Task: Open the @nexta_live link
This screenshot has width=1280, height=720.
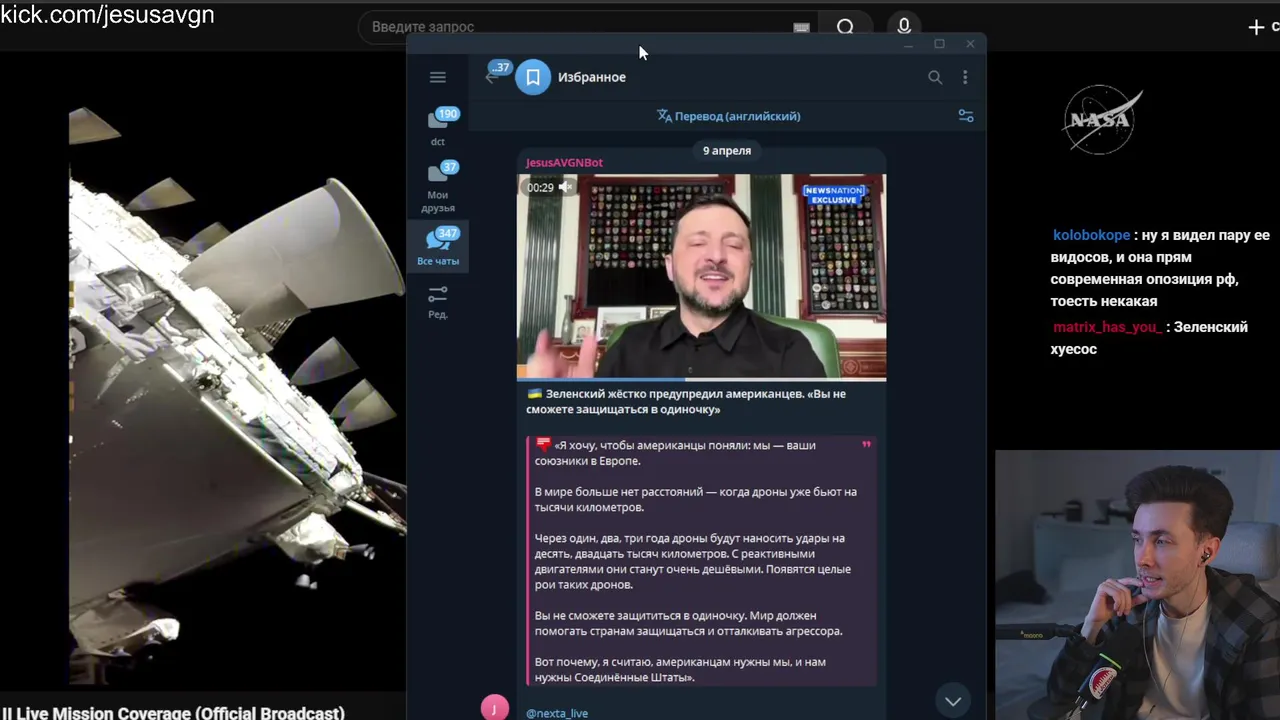Action: [557, 713]
